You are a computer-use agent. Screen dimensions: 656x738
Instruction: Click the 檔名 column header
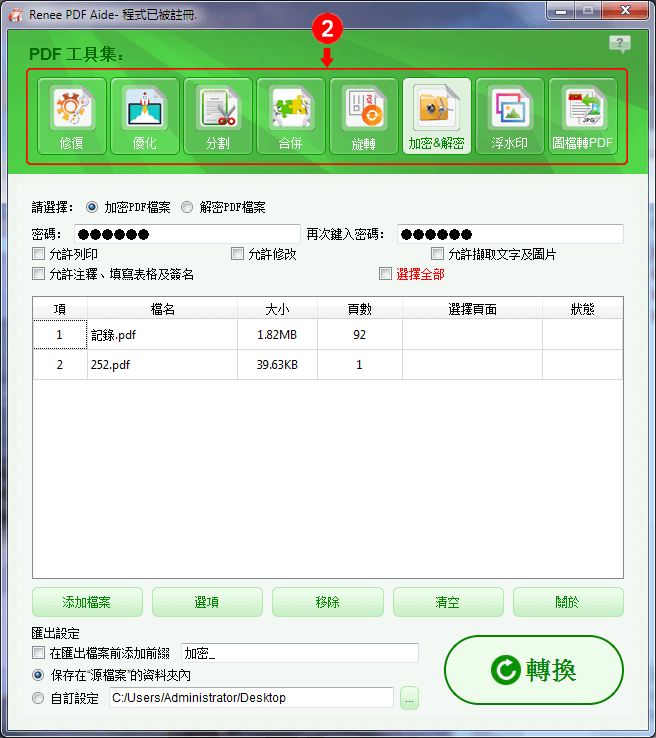pos(162,309)
